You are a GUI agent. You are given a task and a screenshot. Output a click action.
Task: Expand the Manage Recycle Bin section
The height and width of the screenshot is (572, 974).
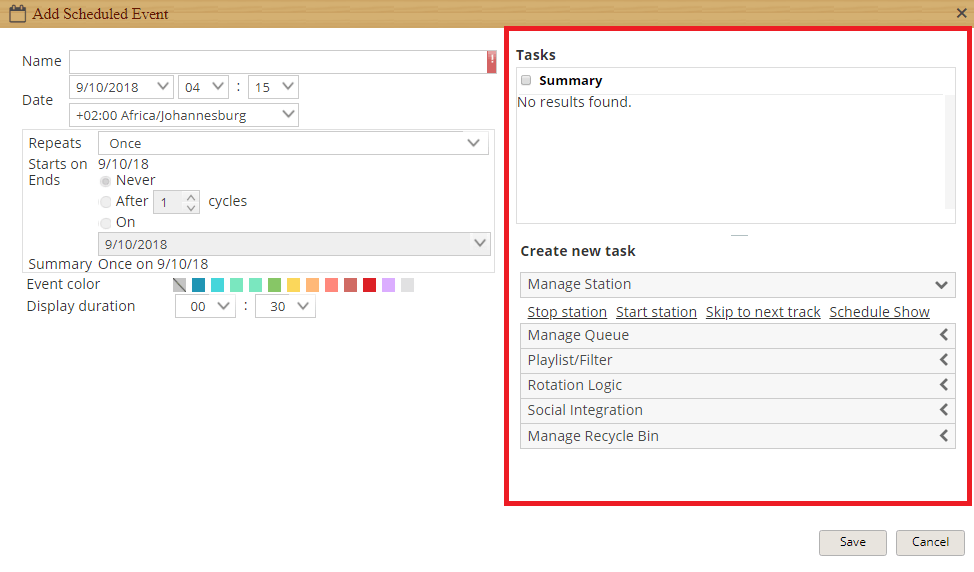pos(737,436)
